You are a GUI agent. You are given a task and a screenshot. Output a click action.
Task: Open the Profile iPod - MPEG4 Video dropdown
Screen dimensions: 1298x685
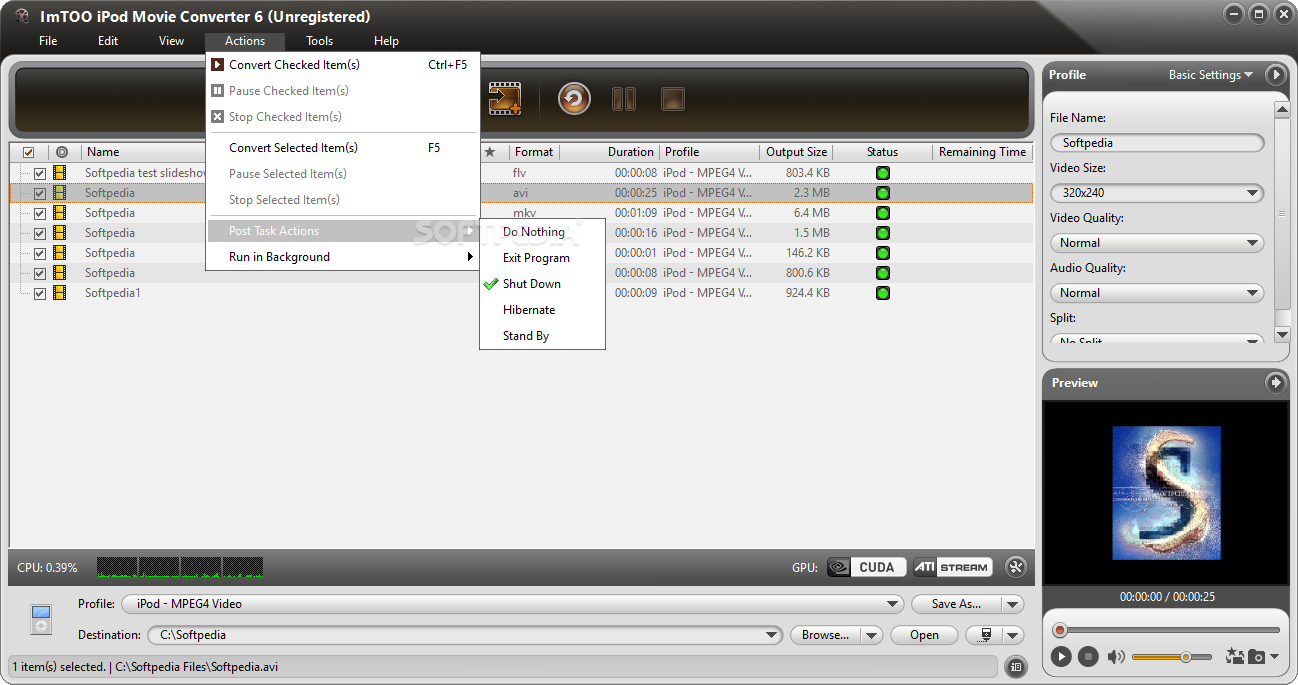pyautogui.click(x=512, y=604)
